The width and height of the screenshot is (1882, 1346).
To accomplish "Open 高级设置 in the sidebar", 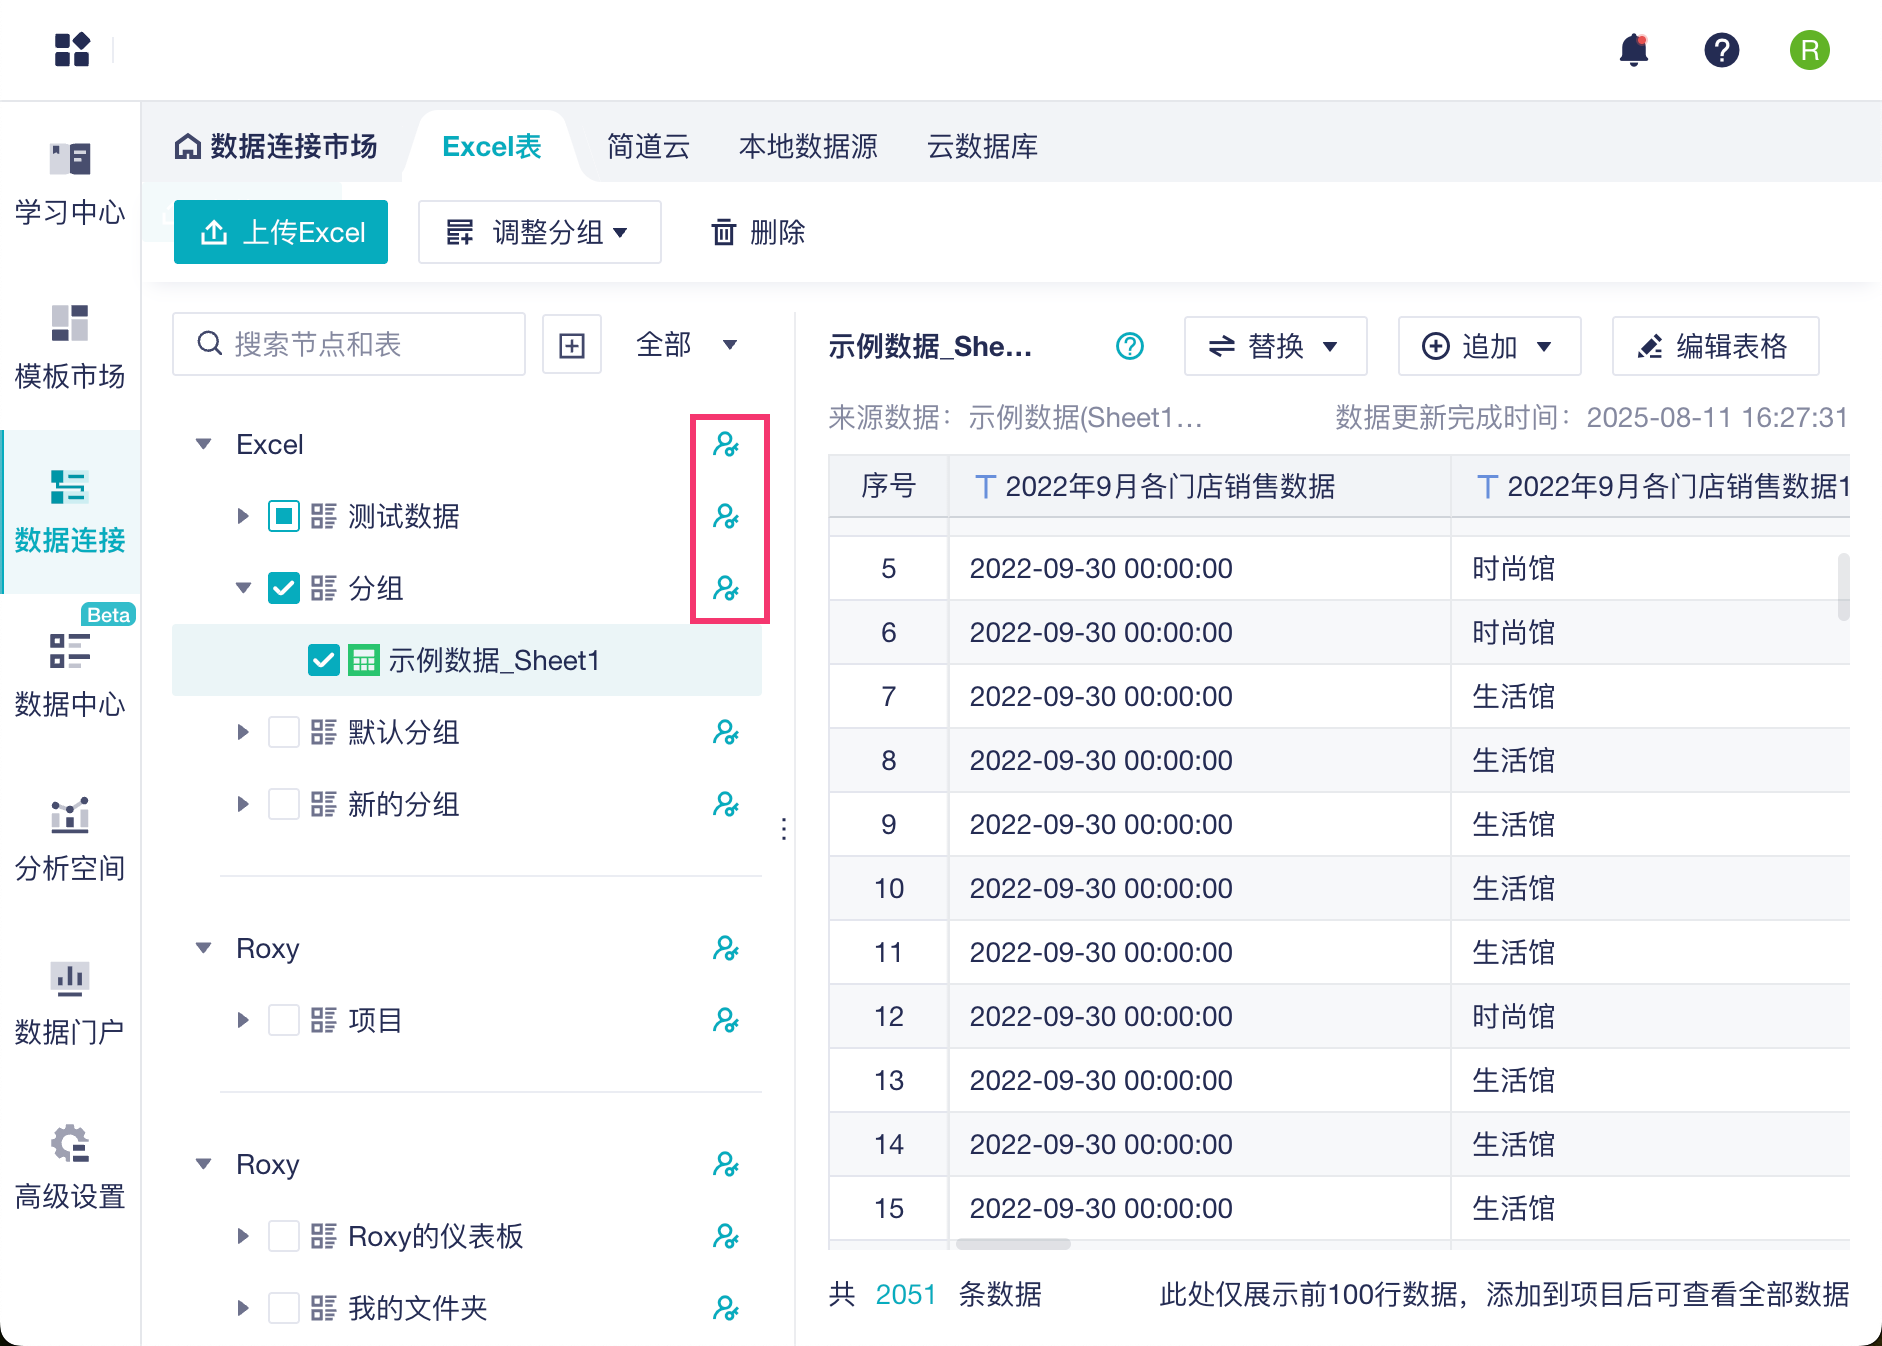I will 70,1166.
